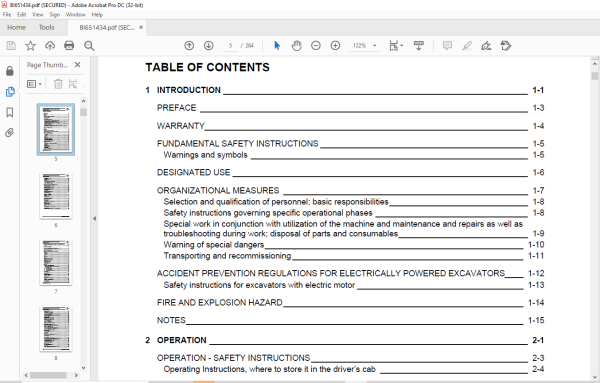Go to next page arrow
Screen dimensions: 600x383
point(209,46)
